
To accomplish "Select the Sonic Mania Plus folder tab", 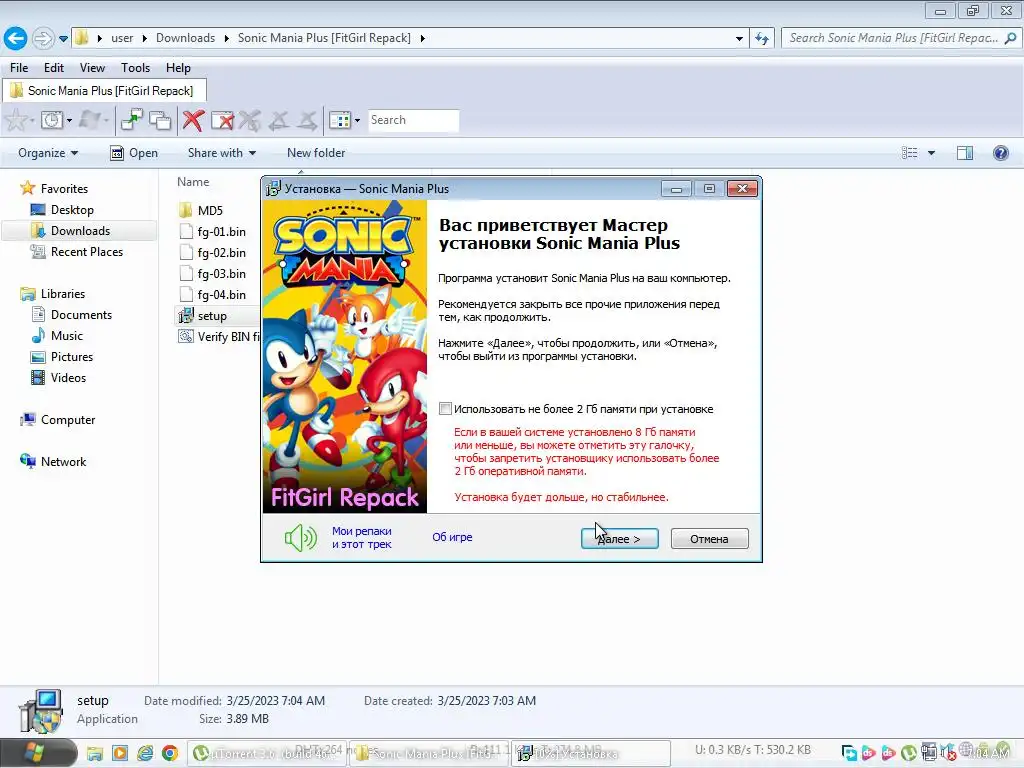I will 104,91.
